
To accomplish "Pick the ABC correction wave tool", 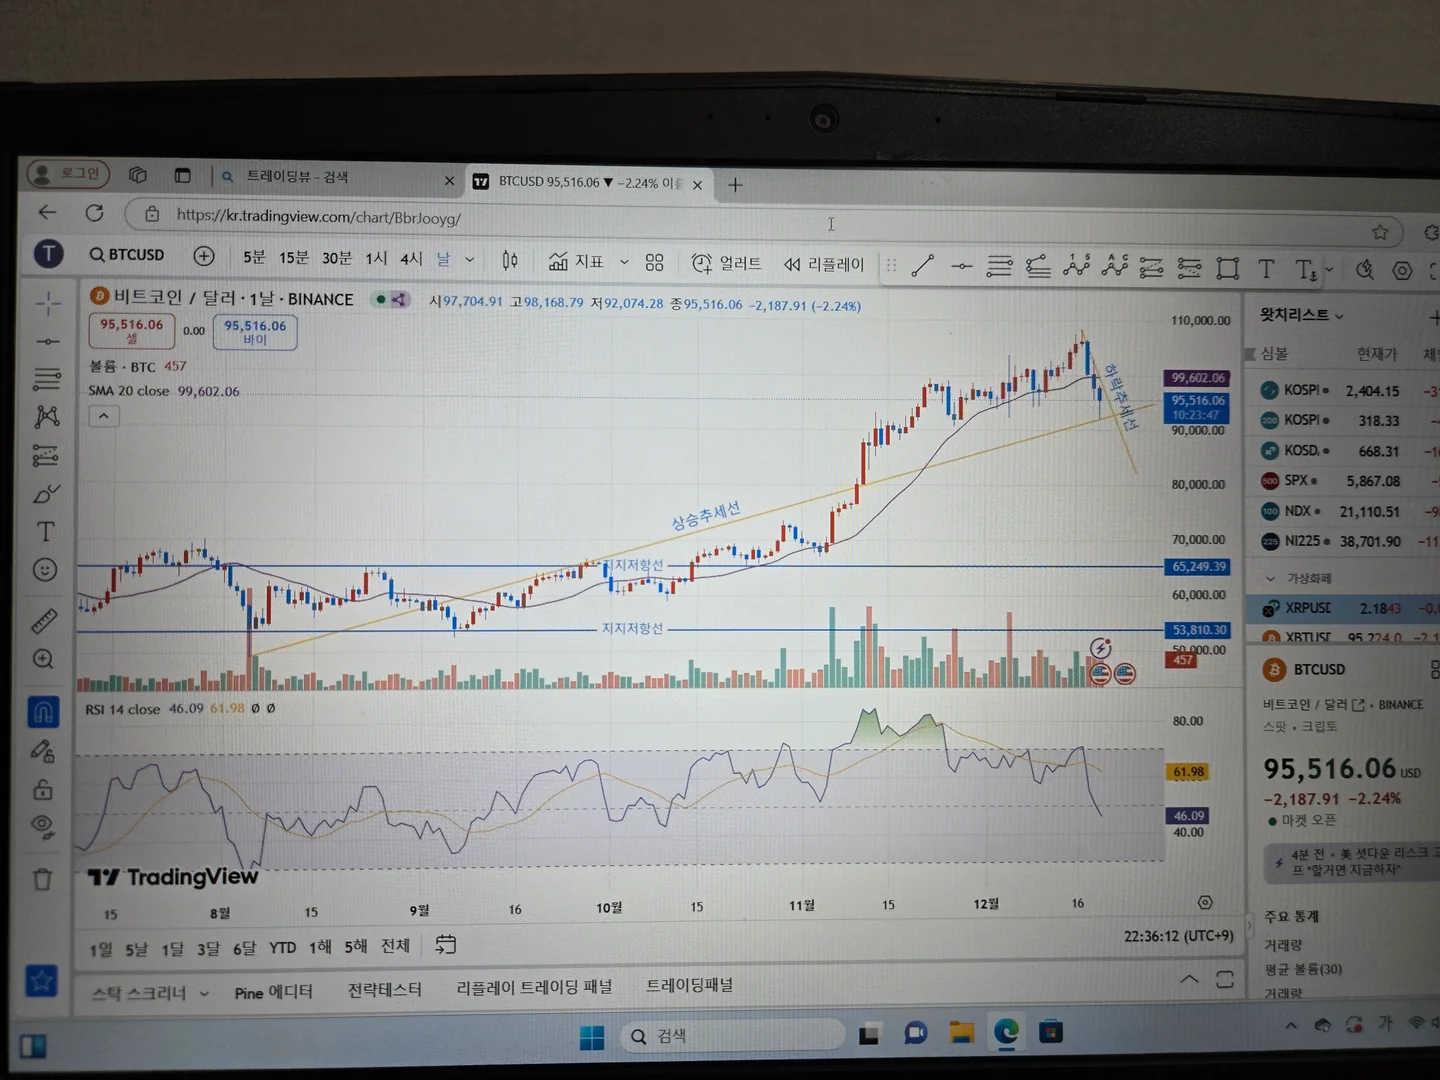I will pos(1114,266).
